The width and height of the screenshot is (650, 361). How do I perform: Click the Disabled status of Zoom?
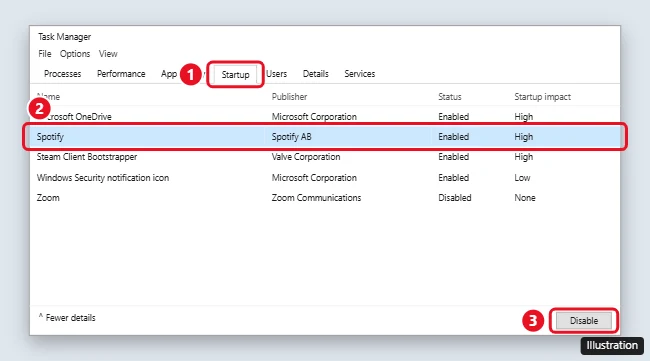455,198
